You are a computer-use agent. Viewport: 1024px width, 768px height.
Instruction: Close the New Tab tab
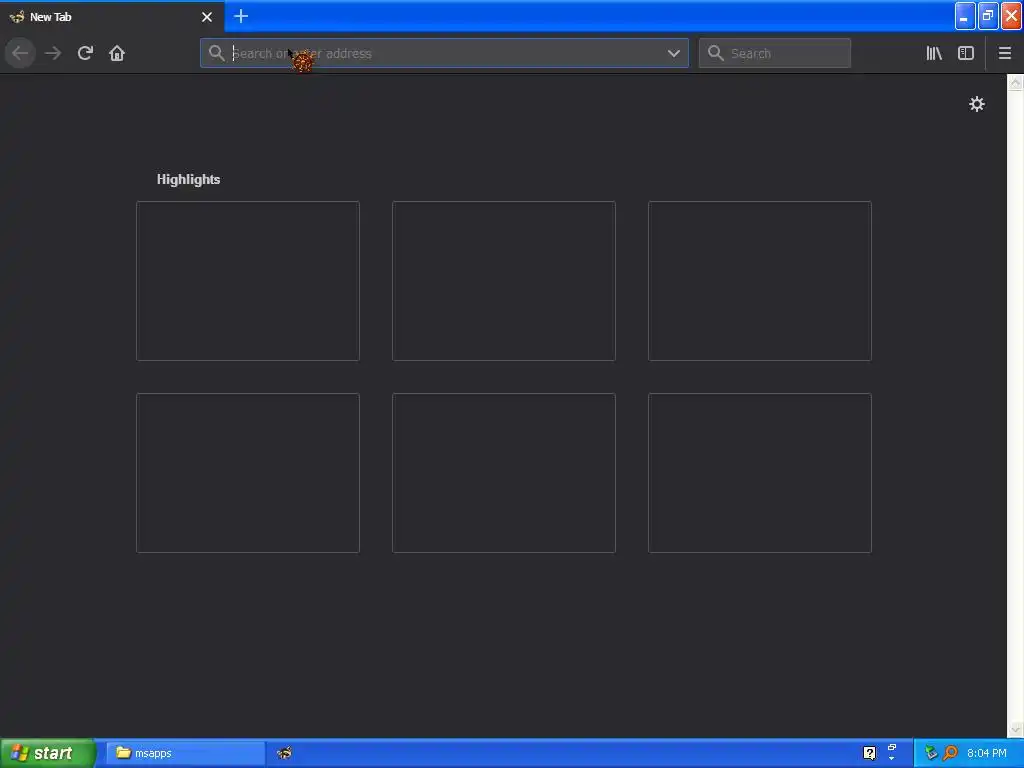207,17
